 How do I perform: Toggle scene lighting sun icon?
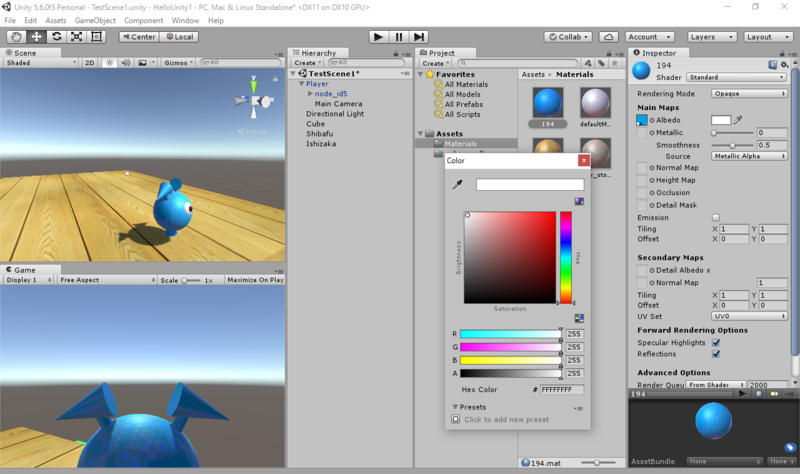click(x=109, y=63)
